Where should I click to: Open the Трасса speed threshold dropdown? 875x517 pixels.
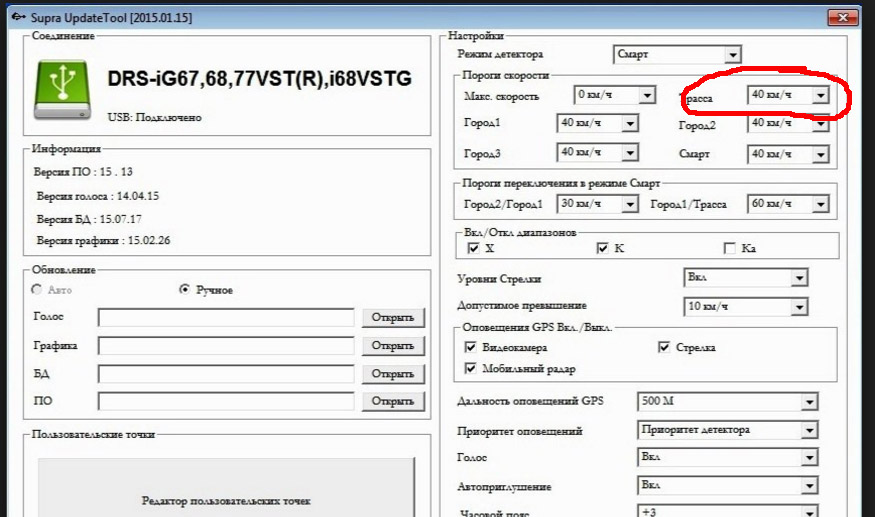(x=788, y=95)
